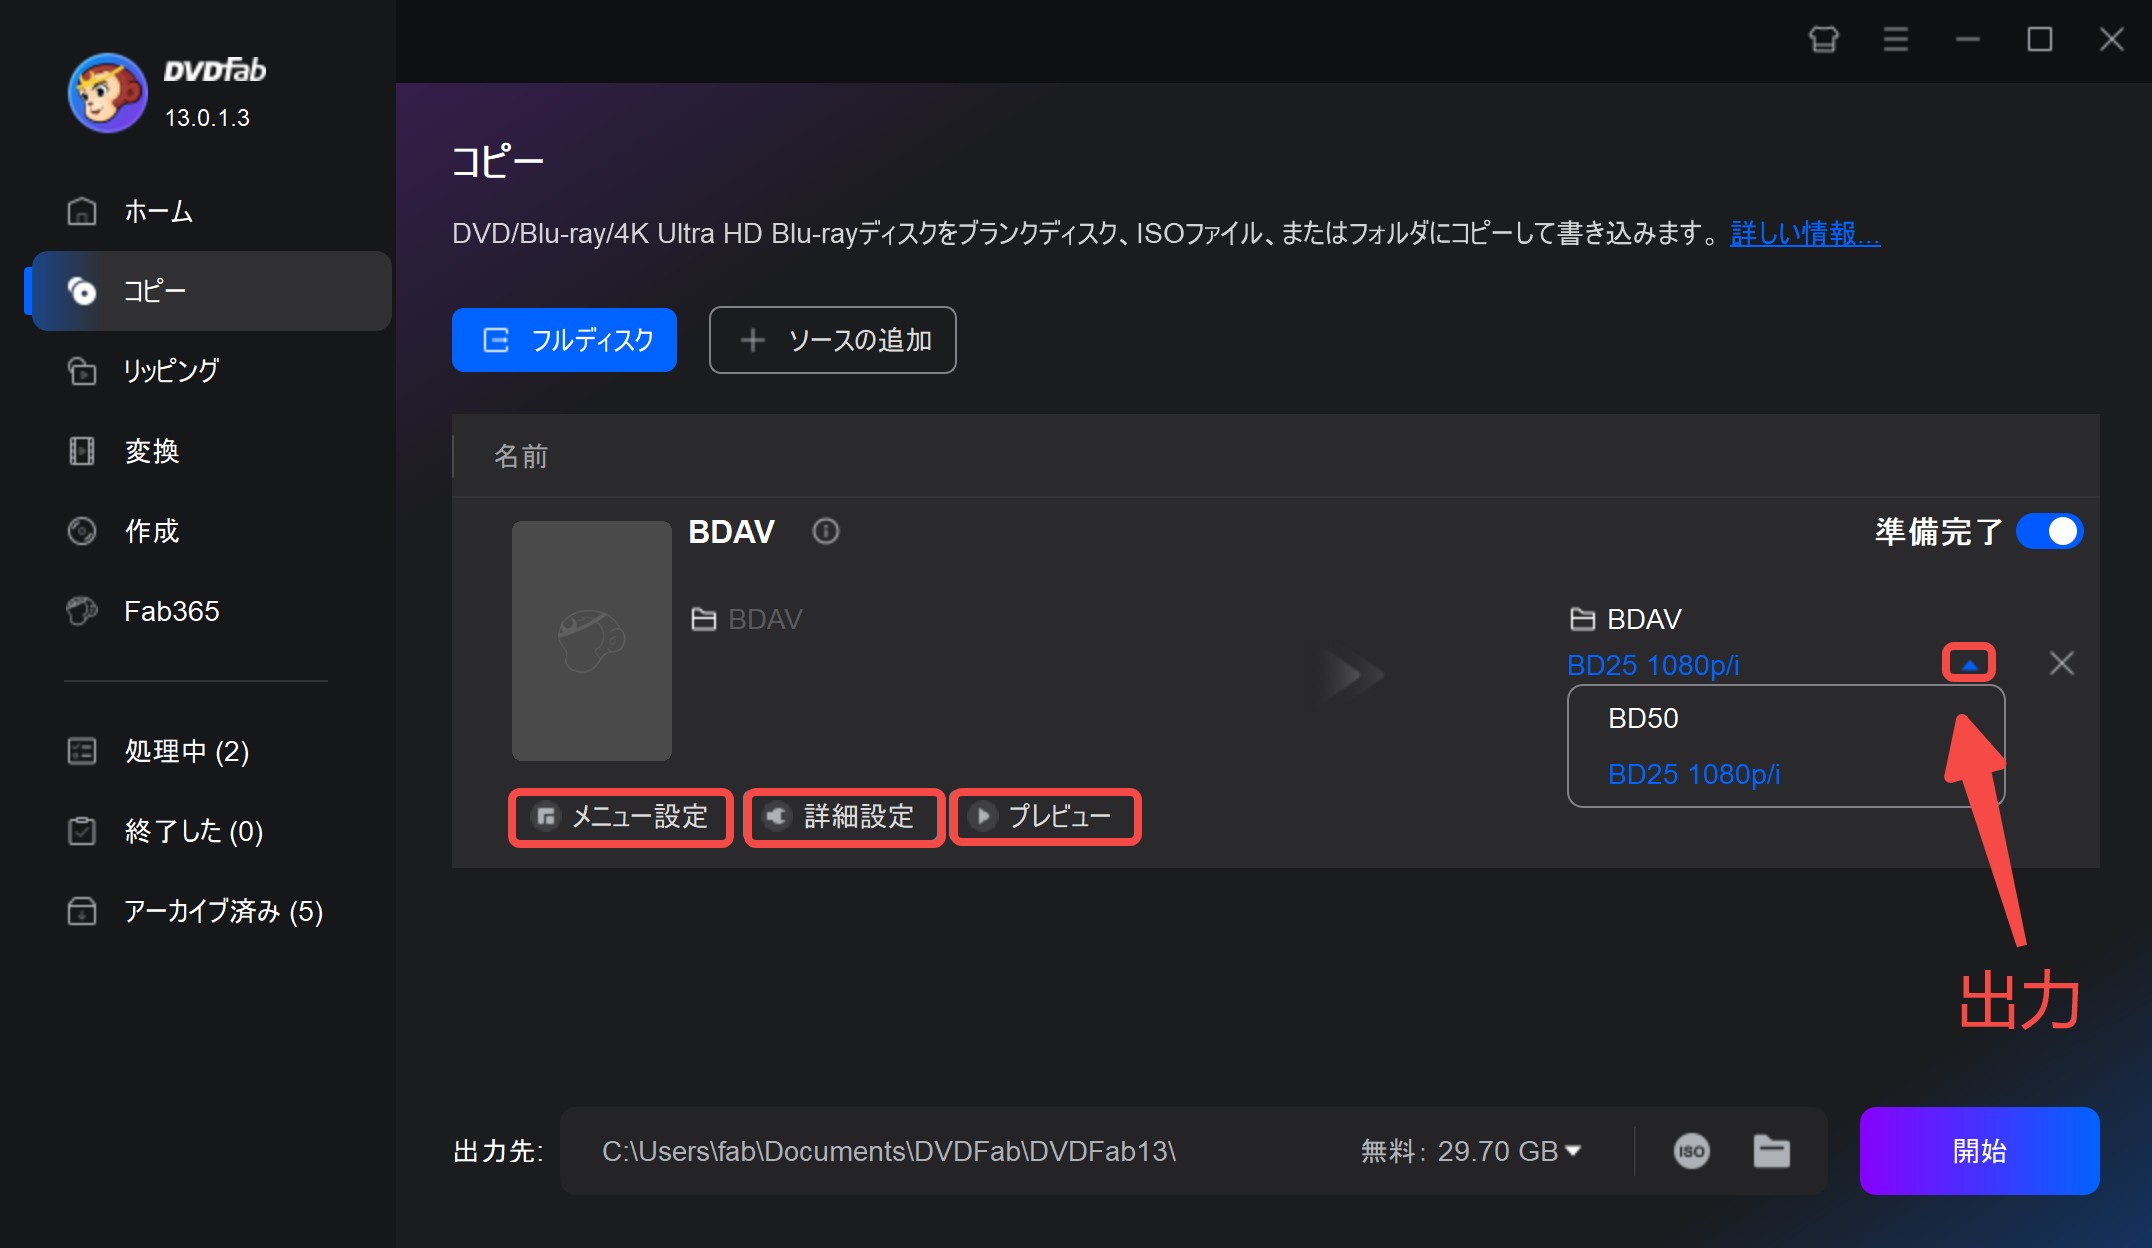Open the hamburger menu in title bar
Image resolution: width=2152 pixels, height=1248 pixels.
tap(1895, 40)
